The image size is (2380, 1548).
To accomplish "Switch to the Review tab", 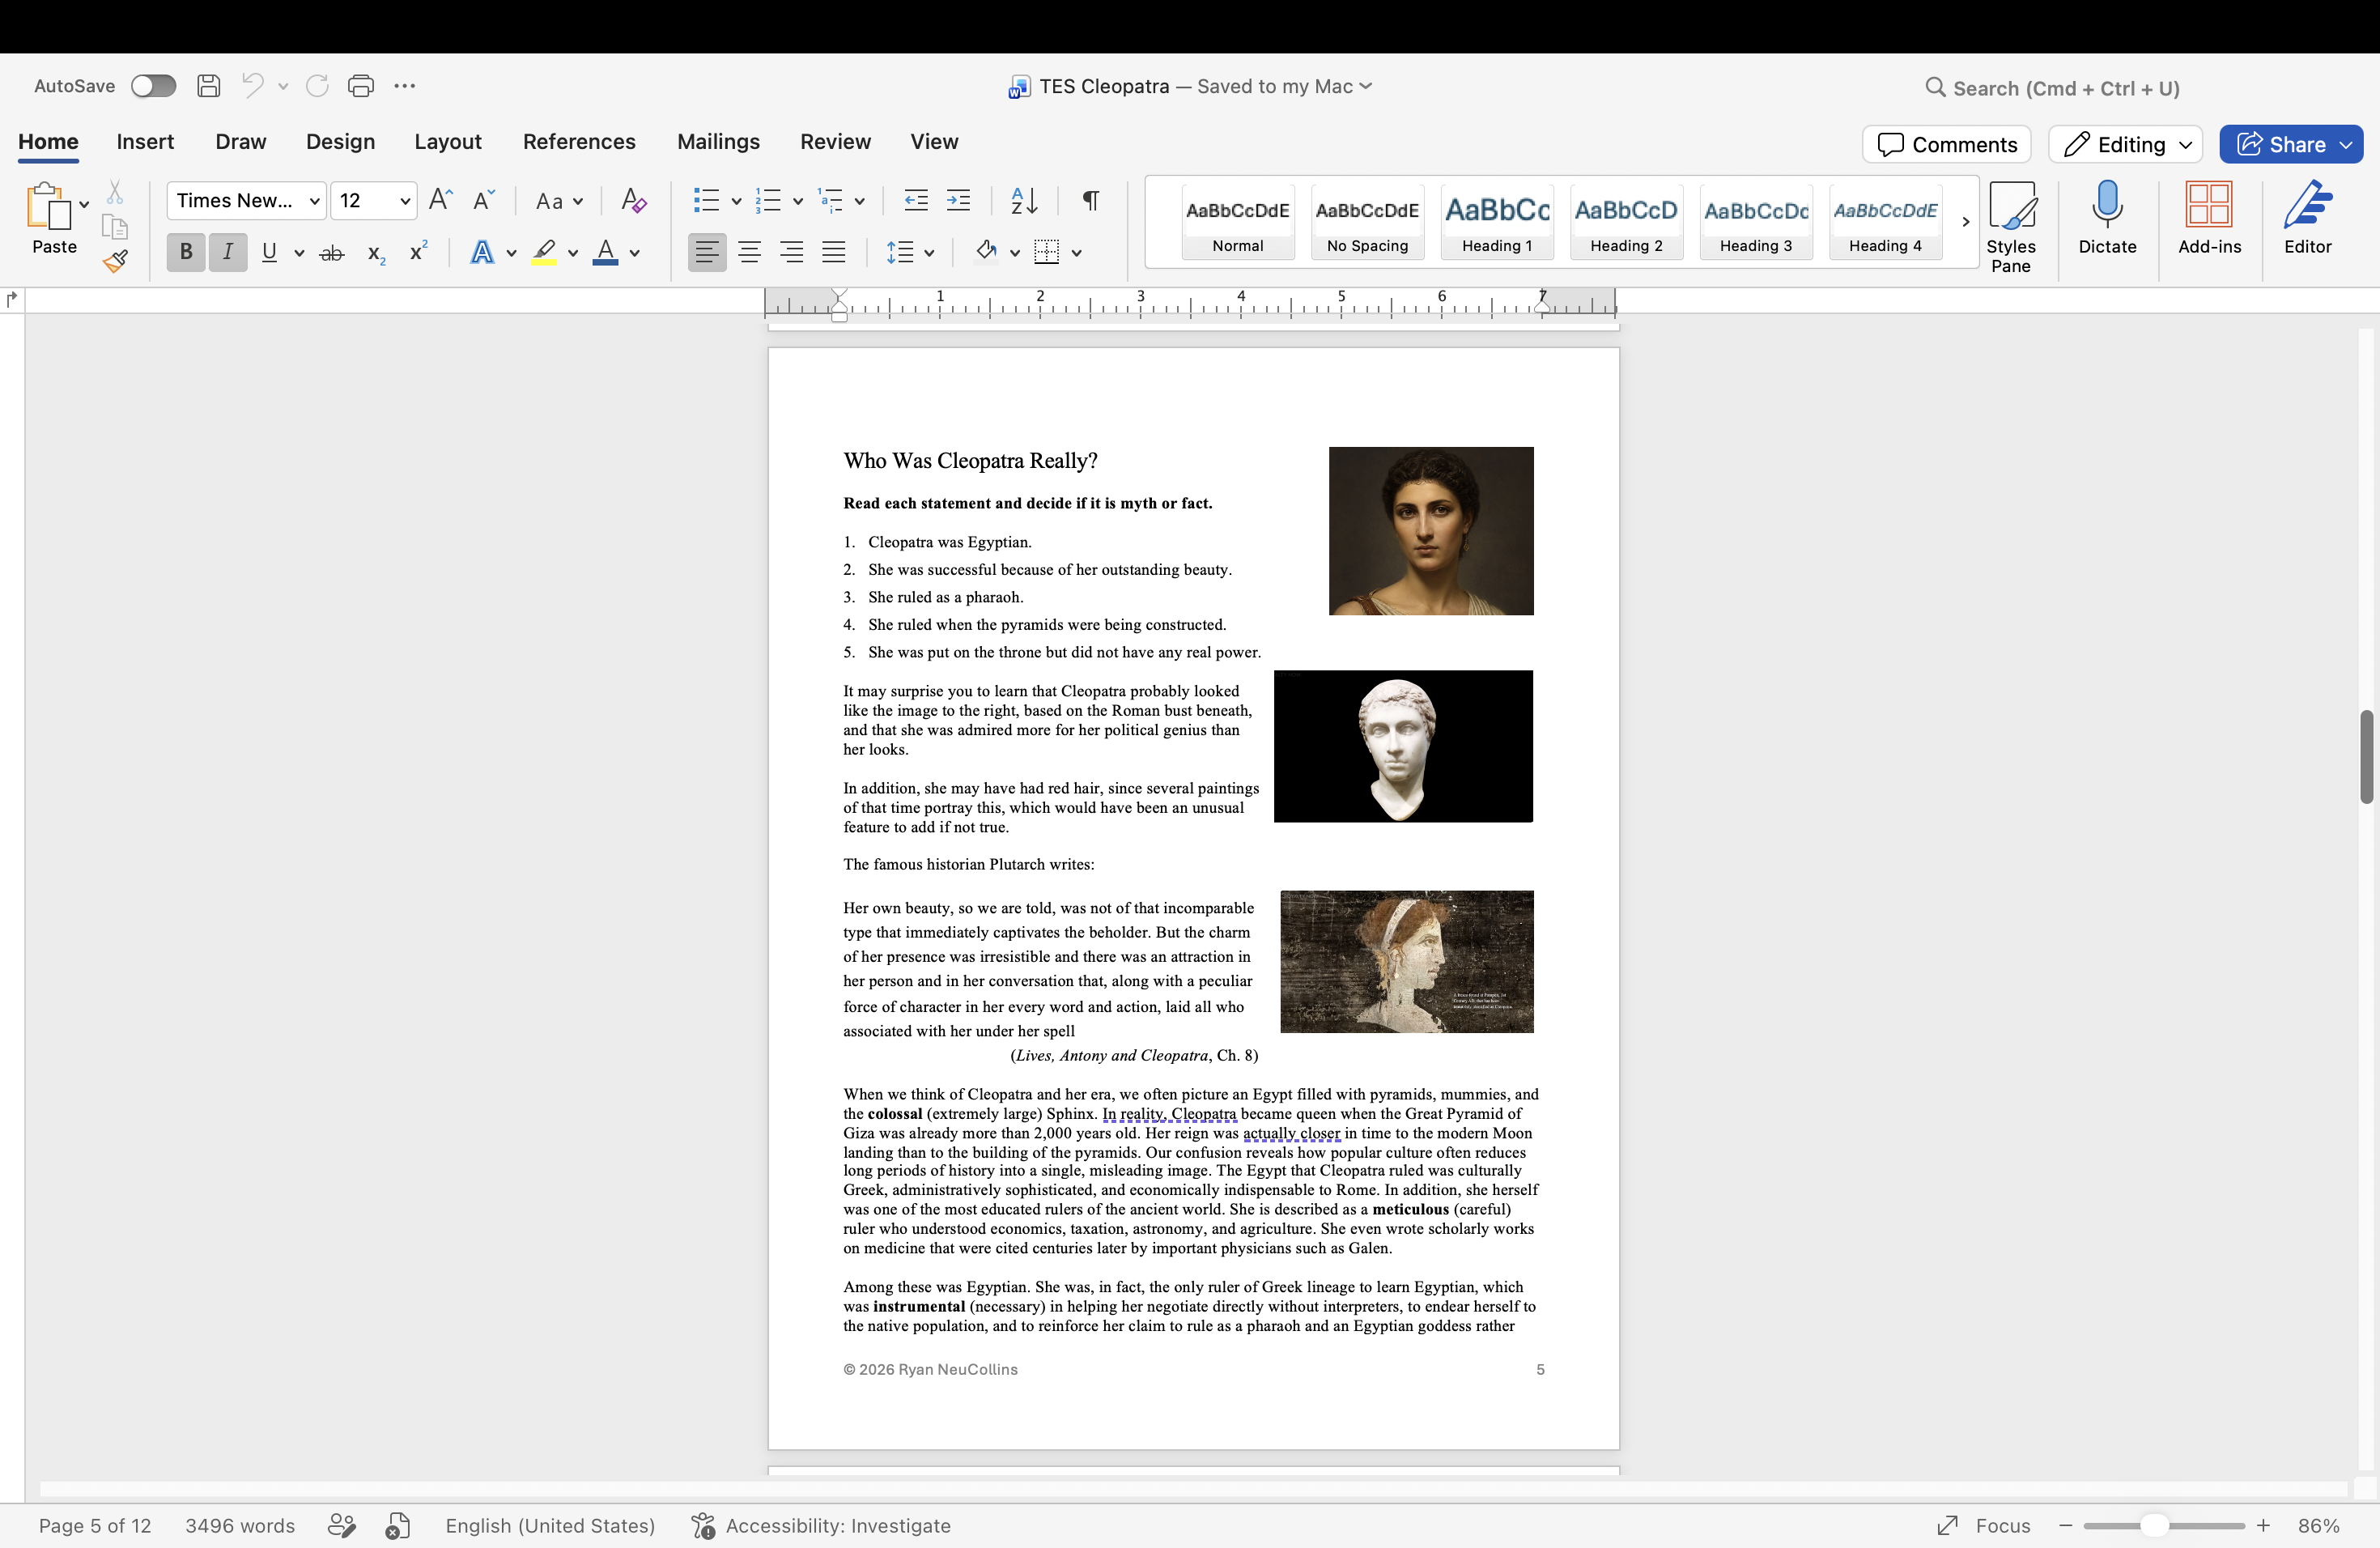I will click(835, 142).
